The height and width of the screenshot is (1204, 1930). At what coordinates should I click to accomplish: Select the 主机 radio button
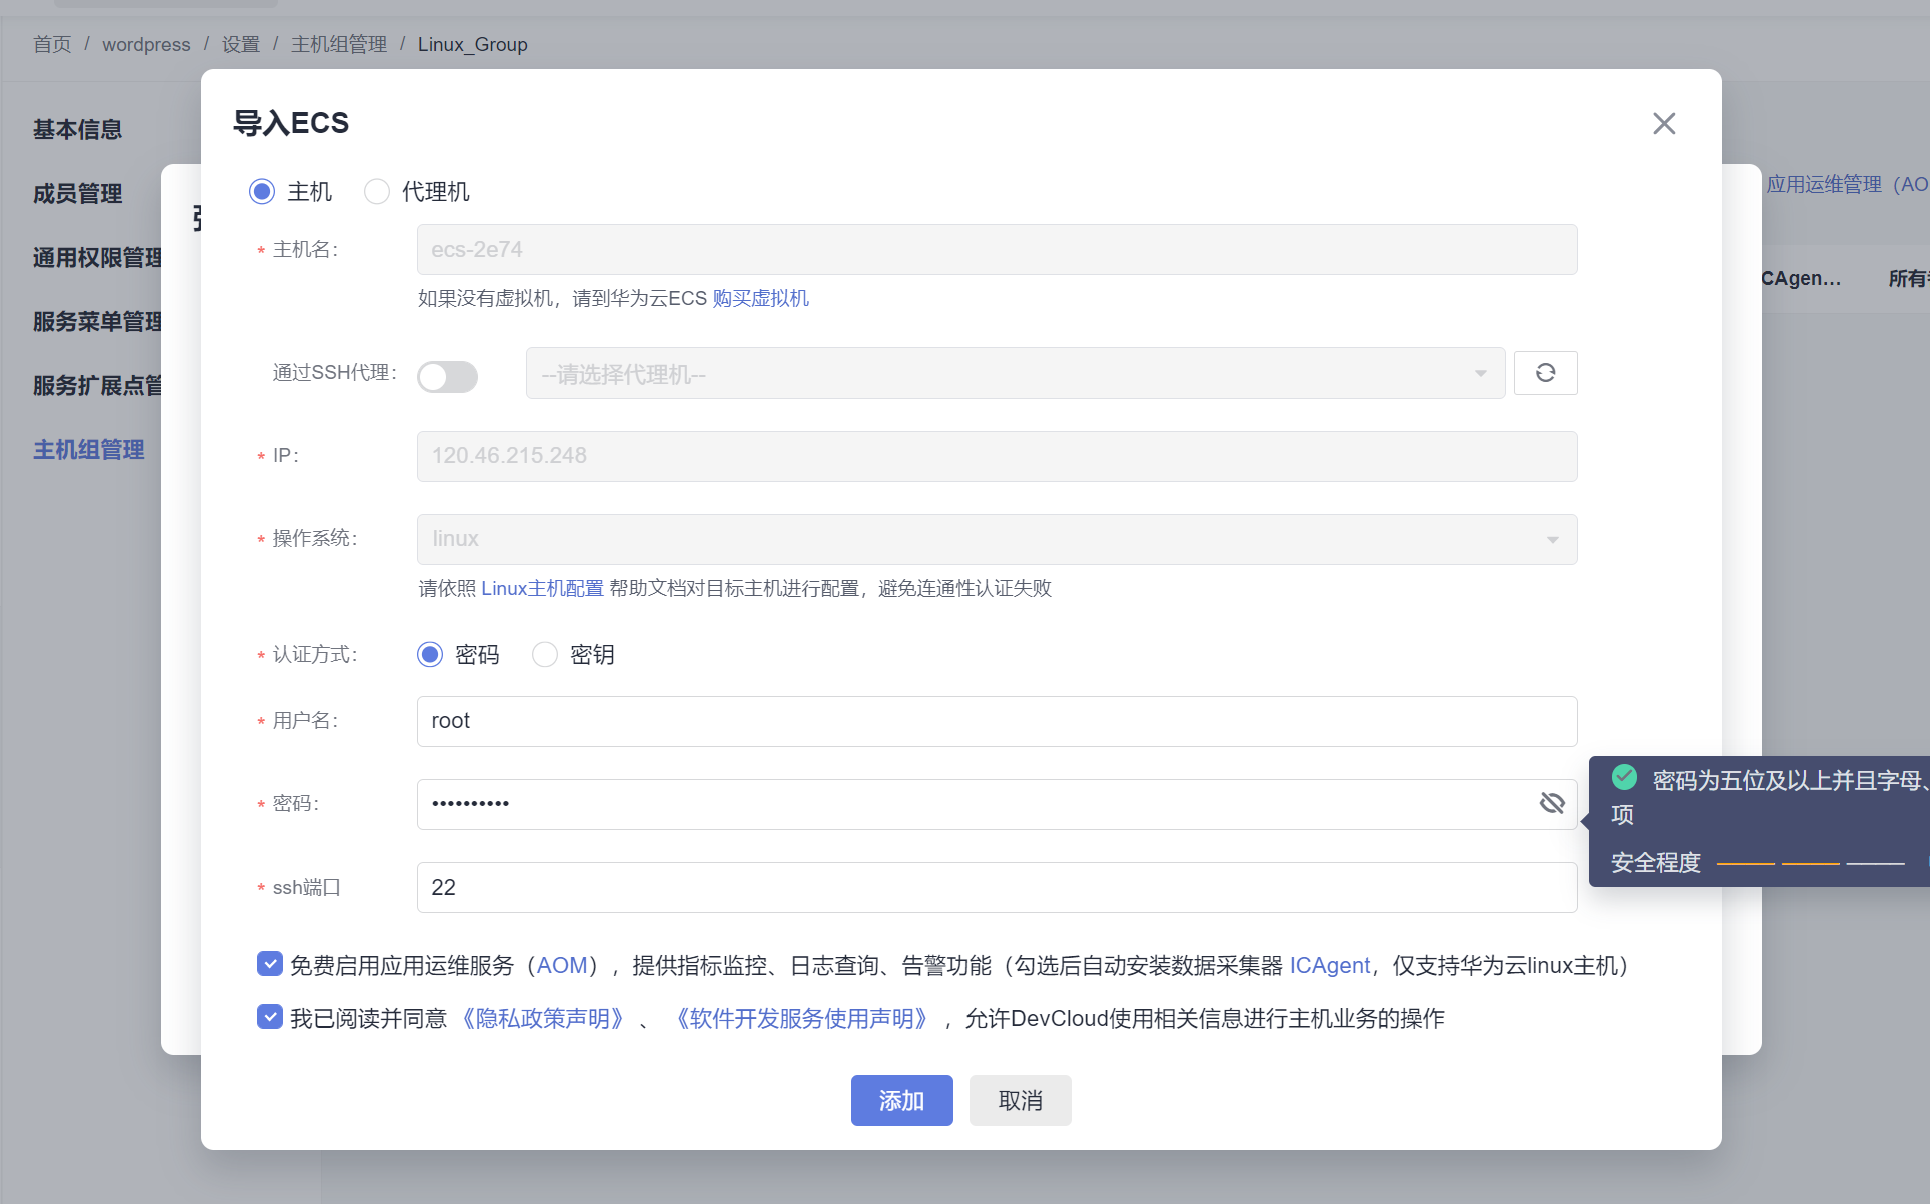click(x=262, y=192)
